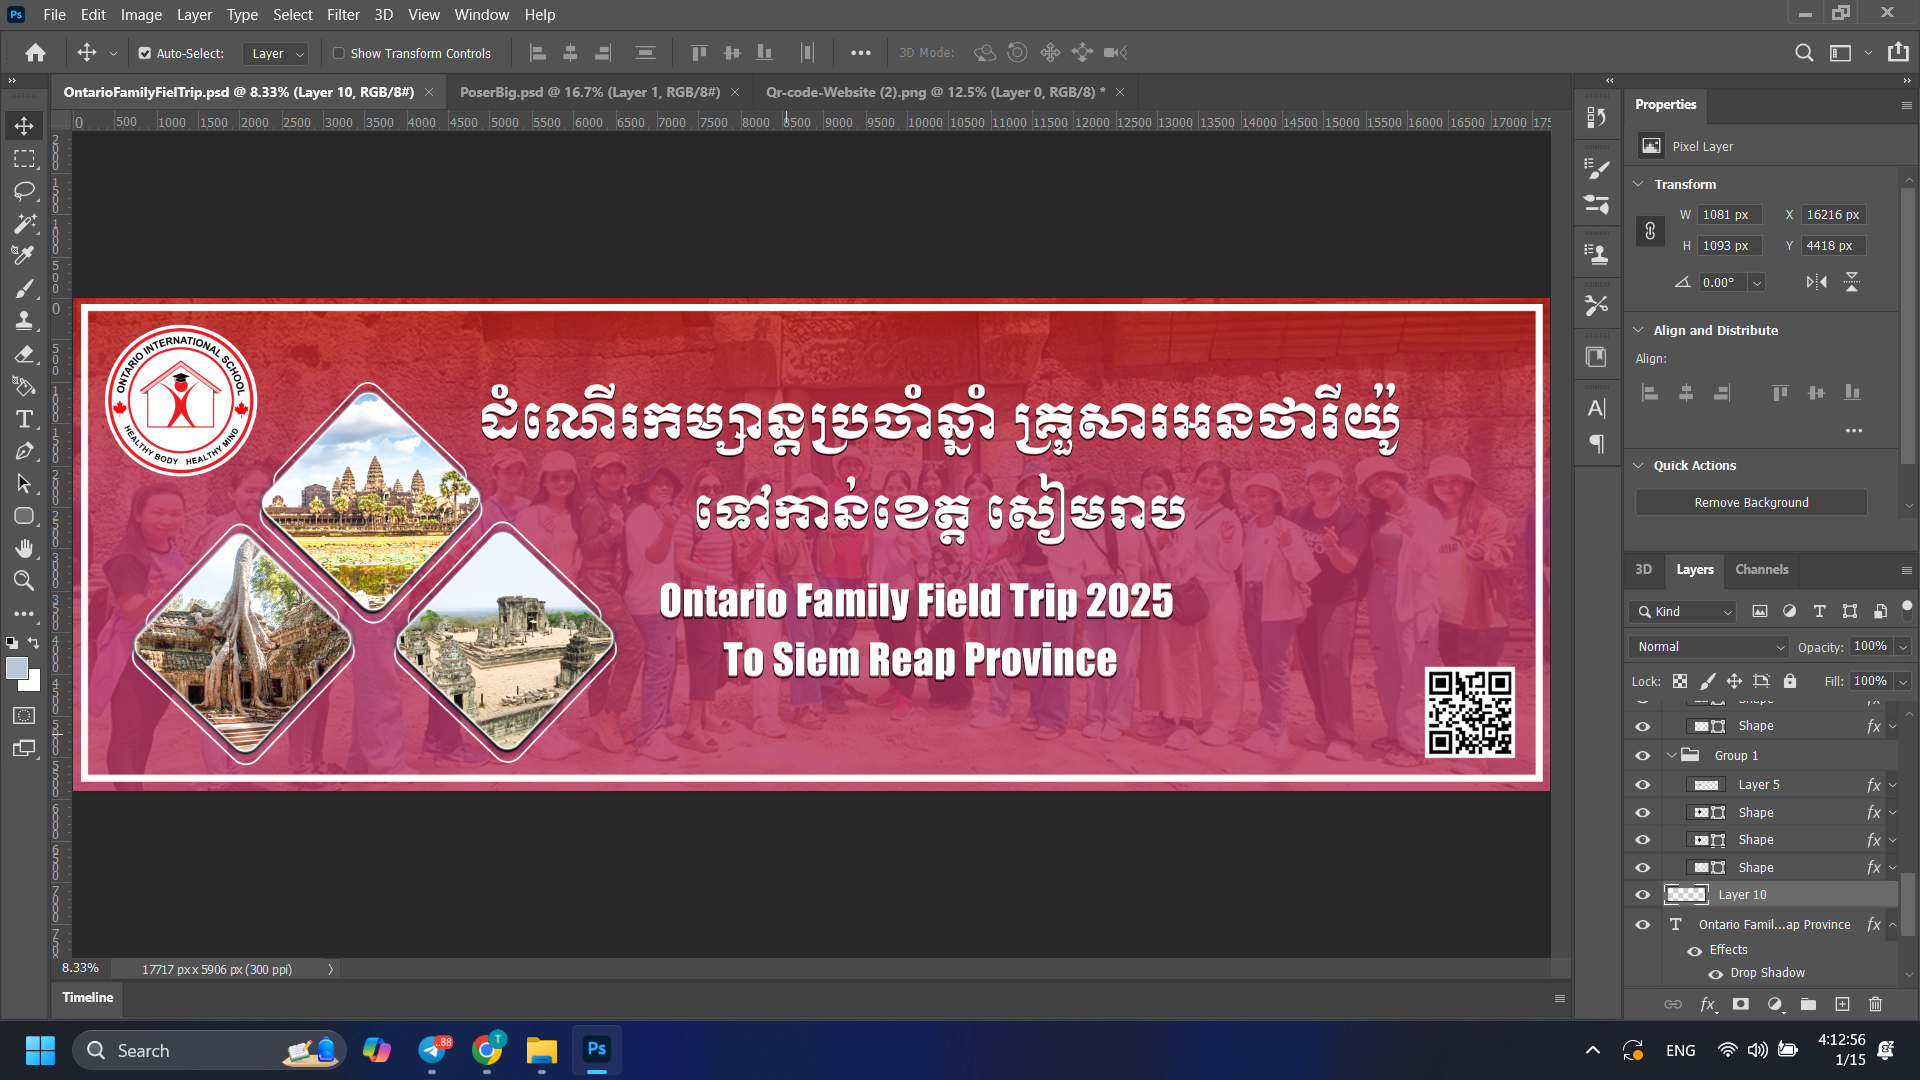
Task: Collapse the Group 1 folder
Action: click(x=1671, y=756)
